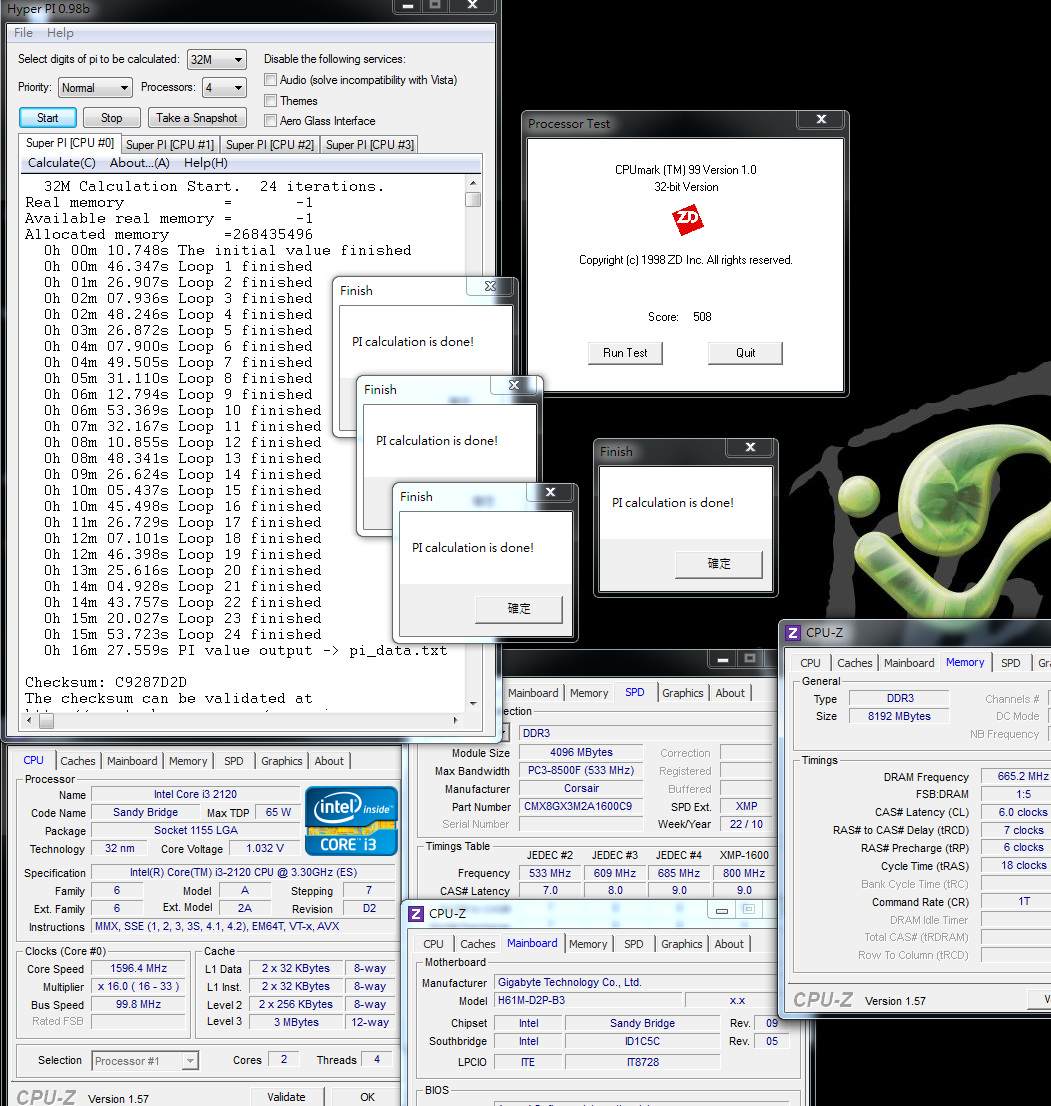The height and width of the screenshot is (1106, 1051).
Task: Open the Priority Normal dropdown
Action: [95, 87]
